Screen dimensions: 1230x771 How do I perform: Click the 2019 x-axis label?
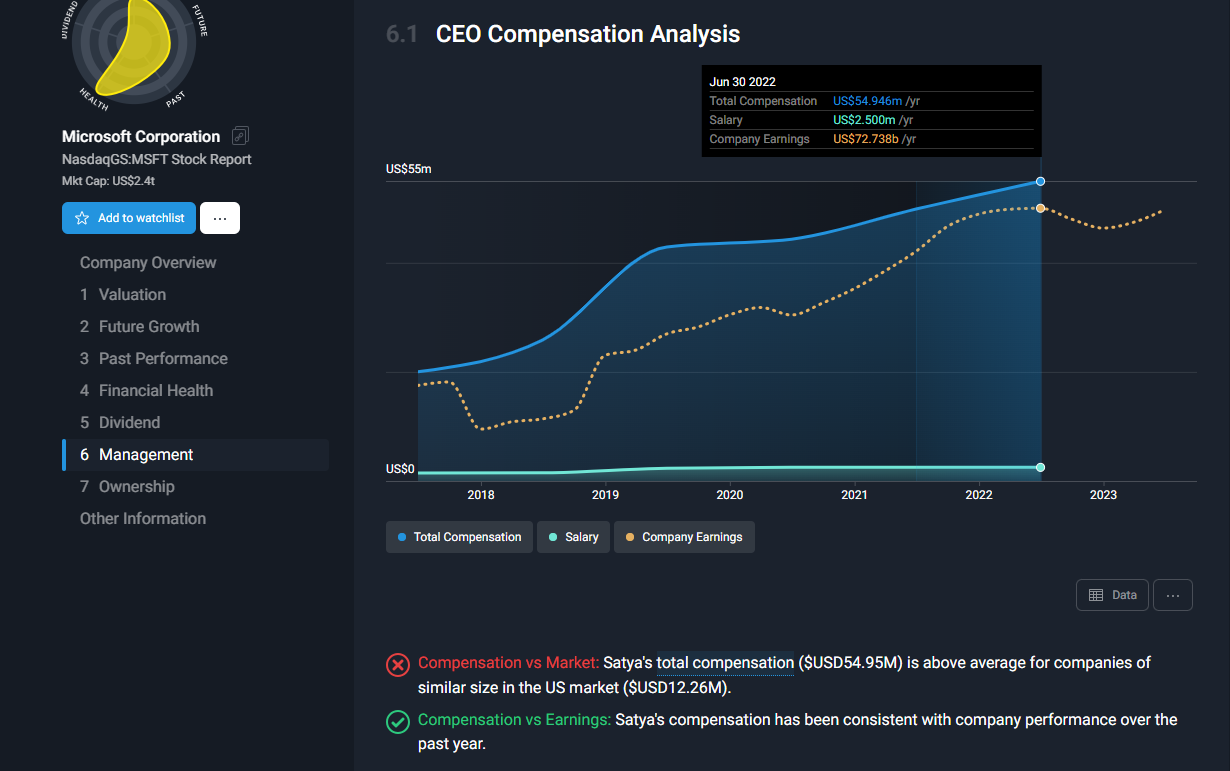pos(605,495)
